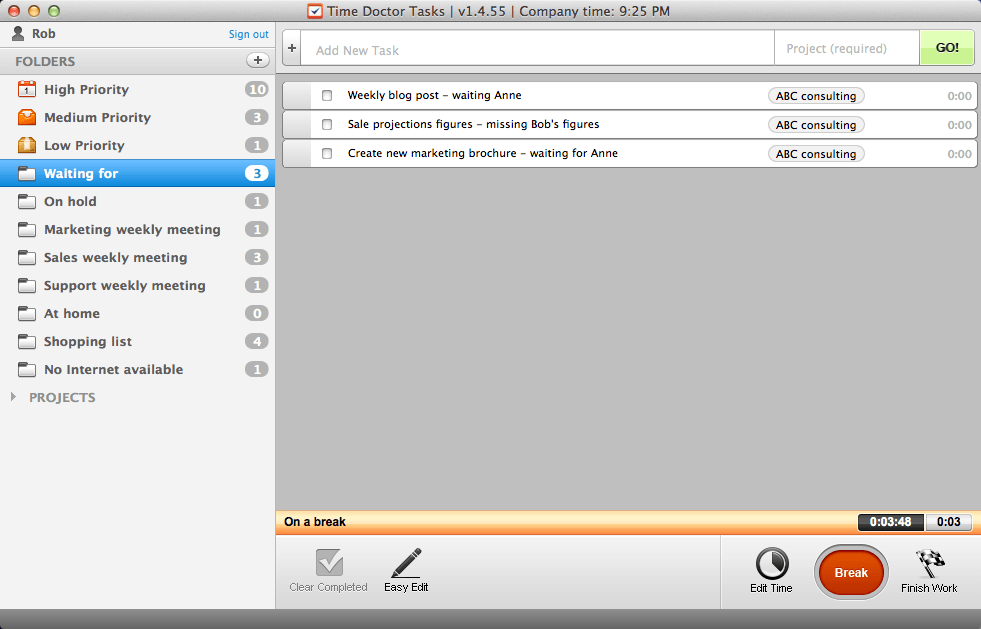This screenshot has width=981, height=629.
Task: Click the Sign out link
Action: click(x=248, y=34)
